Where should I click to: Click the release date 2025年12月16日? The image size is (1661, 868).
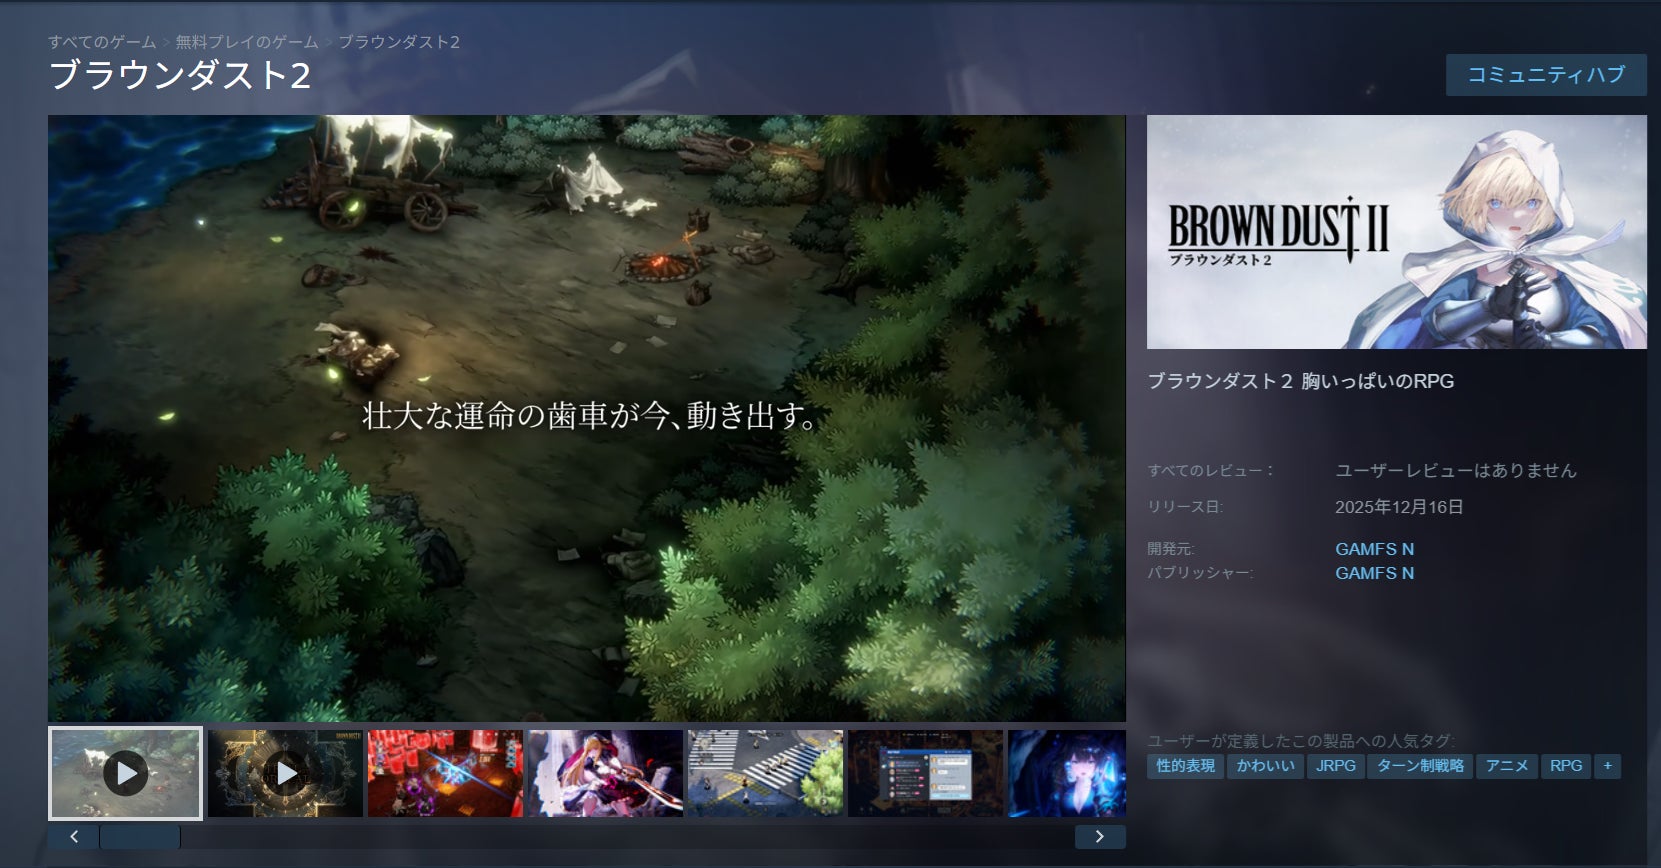[1399, 507]
